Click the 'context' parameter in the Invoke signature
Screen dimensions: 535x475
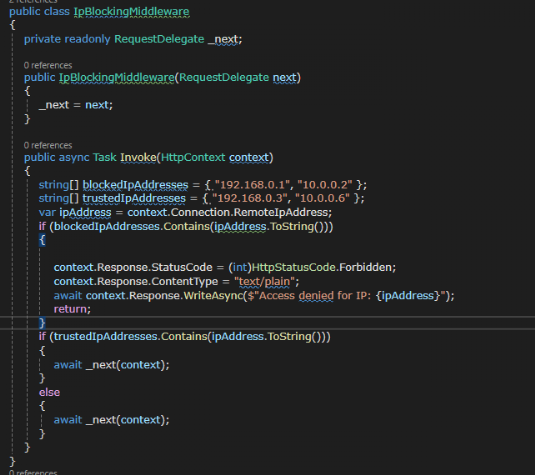(249, 157)
